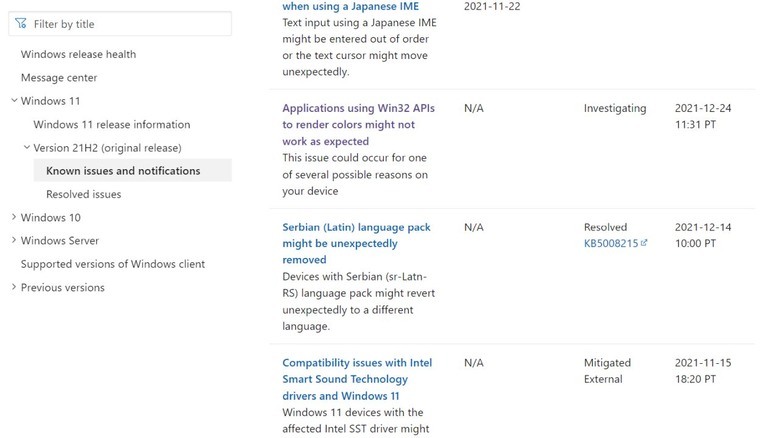Open the Japanese IME issue link
Viewport: 780px width, 438px height.
[x=351, y=6]
